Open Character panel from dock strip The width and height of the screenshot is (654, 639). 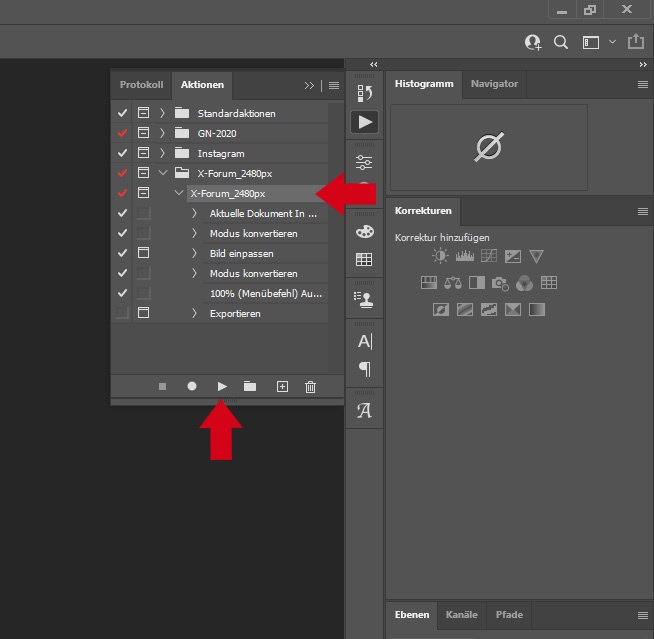[x=364, y=341]
